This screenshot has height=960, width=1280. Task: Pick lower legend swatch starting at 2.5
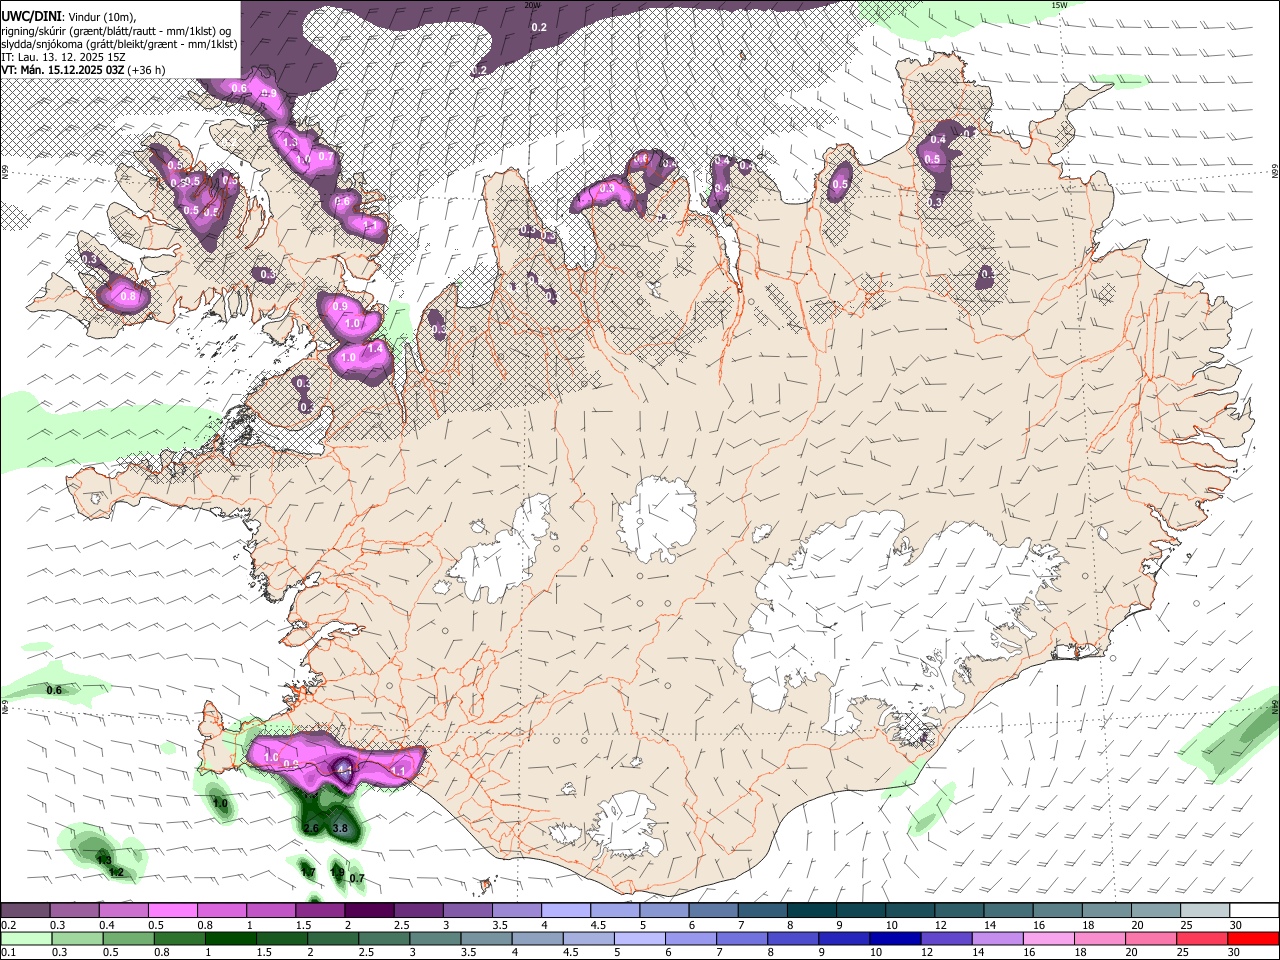click(x=384, y=938)
